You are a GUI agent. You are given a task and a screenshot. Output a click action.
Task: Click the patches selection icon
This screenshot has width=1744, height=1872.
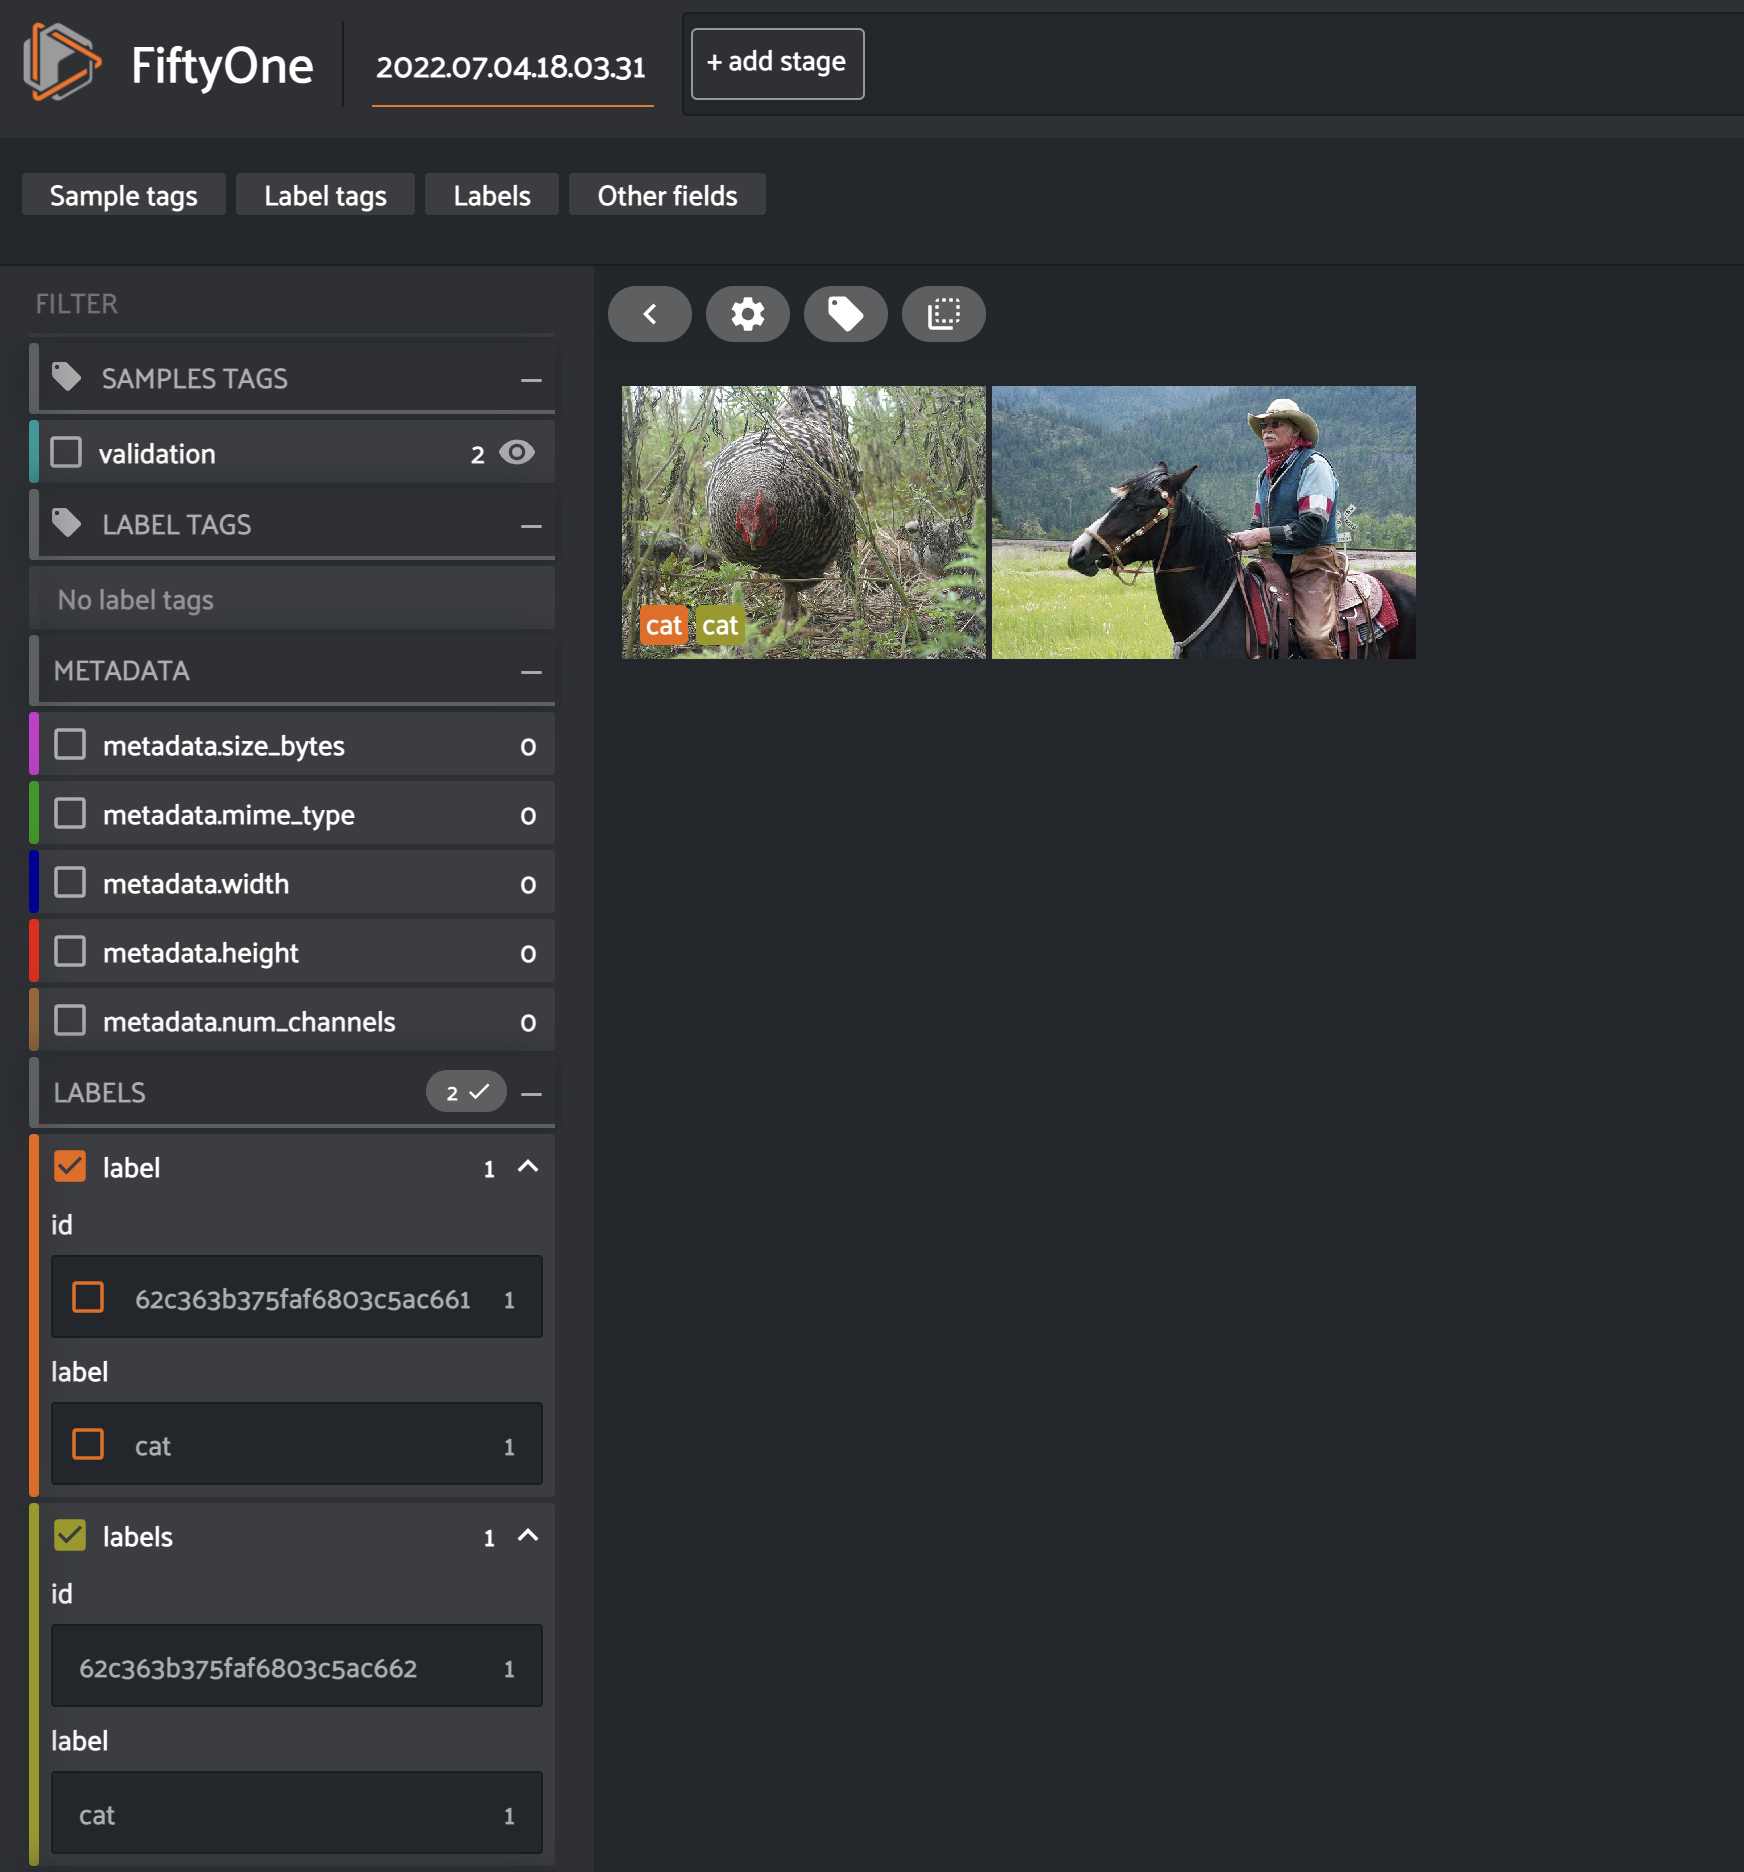pyautogui.click(x=944, y=314)
